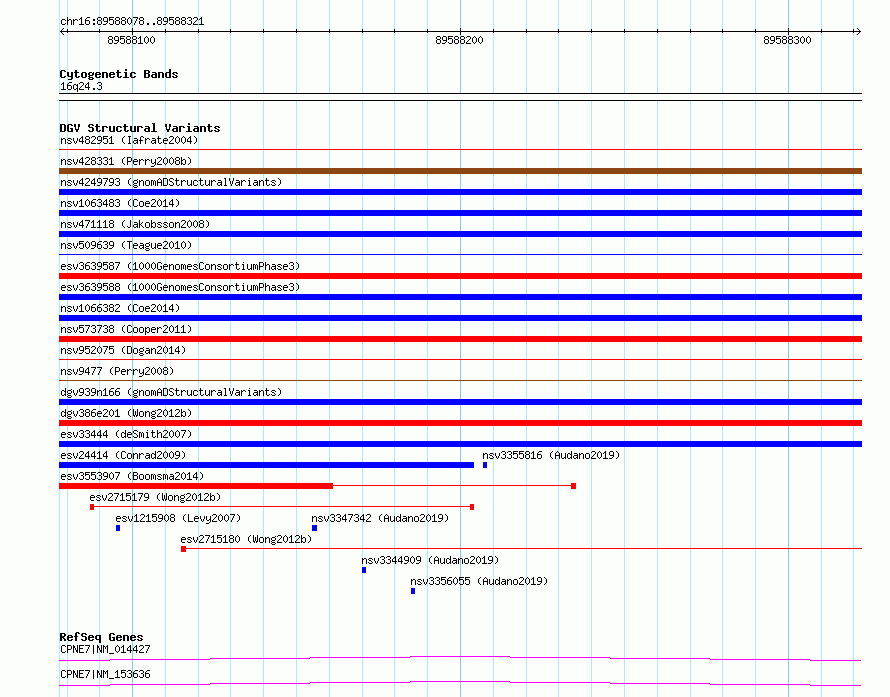This screenshot has width=890, height=697.
Task: Click the 89588300 ruler position label
Action: (787, 40)
